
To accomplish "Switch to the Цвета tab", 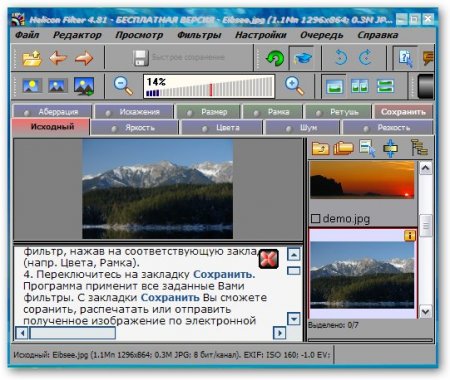I will [221, 128].
